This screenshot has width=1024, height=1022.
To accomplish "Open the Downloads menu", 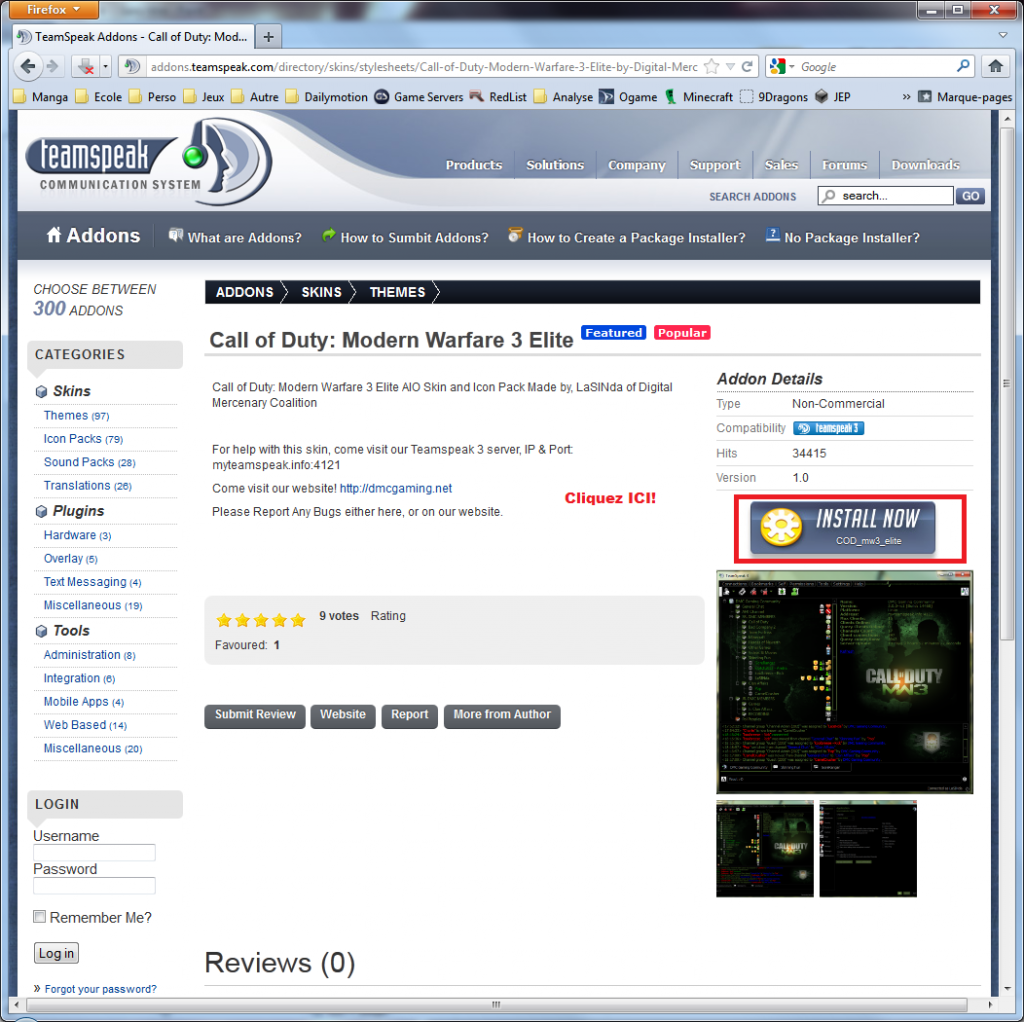I will pos(925,165).
